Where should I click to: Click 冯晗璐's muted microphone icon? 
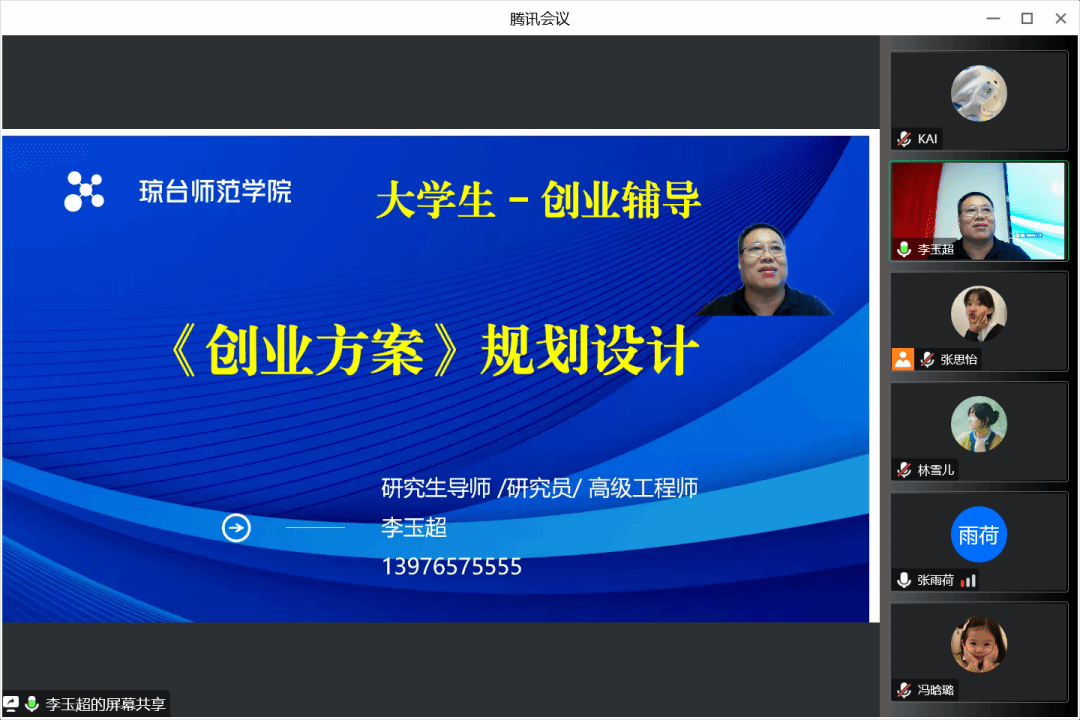904,689
